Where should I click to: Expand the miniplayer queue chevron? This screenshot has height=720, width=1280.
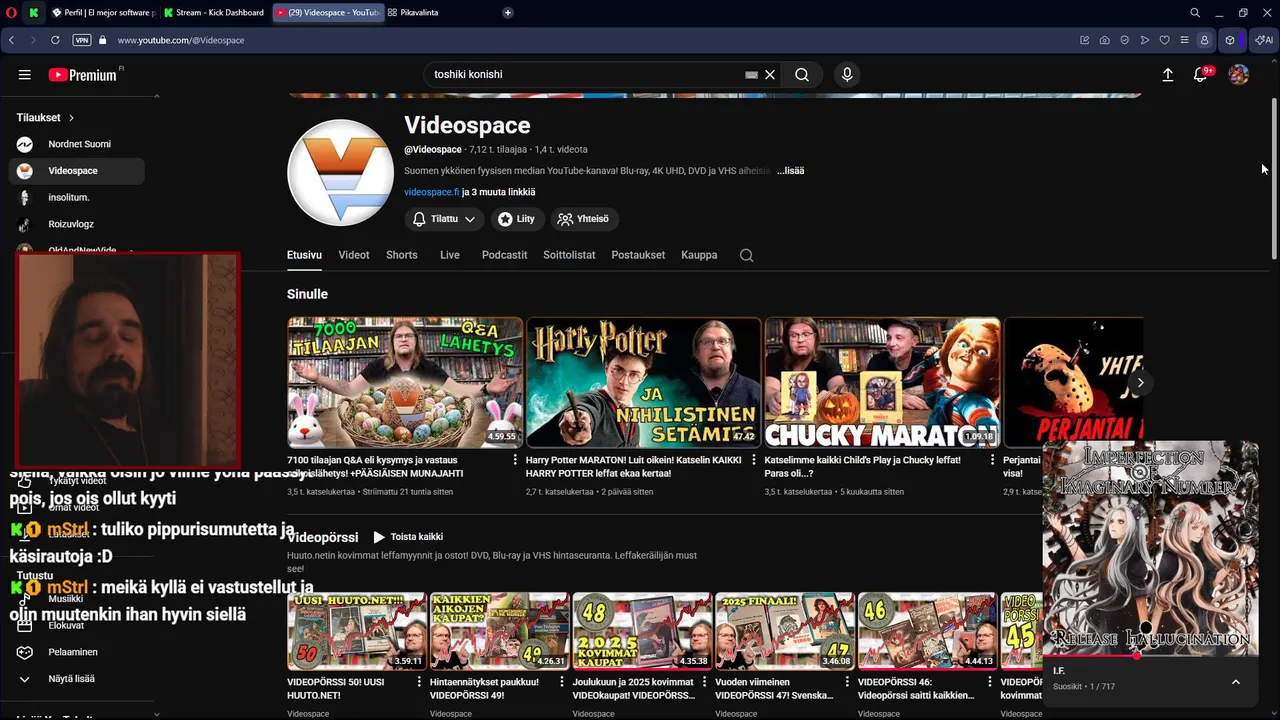[1235, 682]
